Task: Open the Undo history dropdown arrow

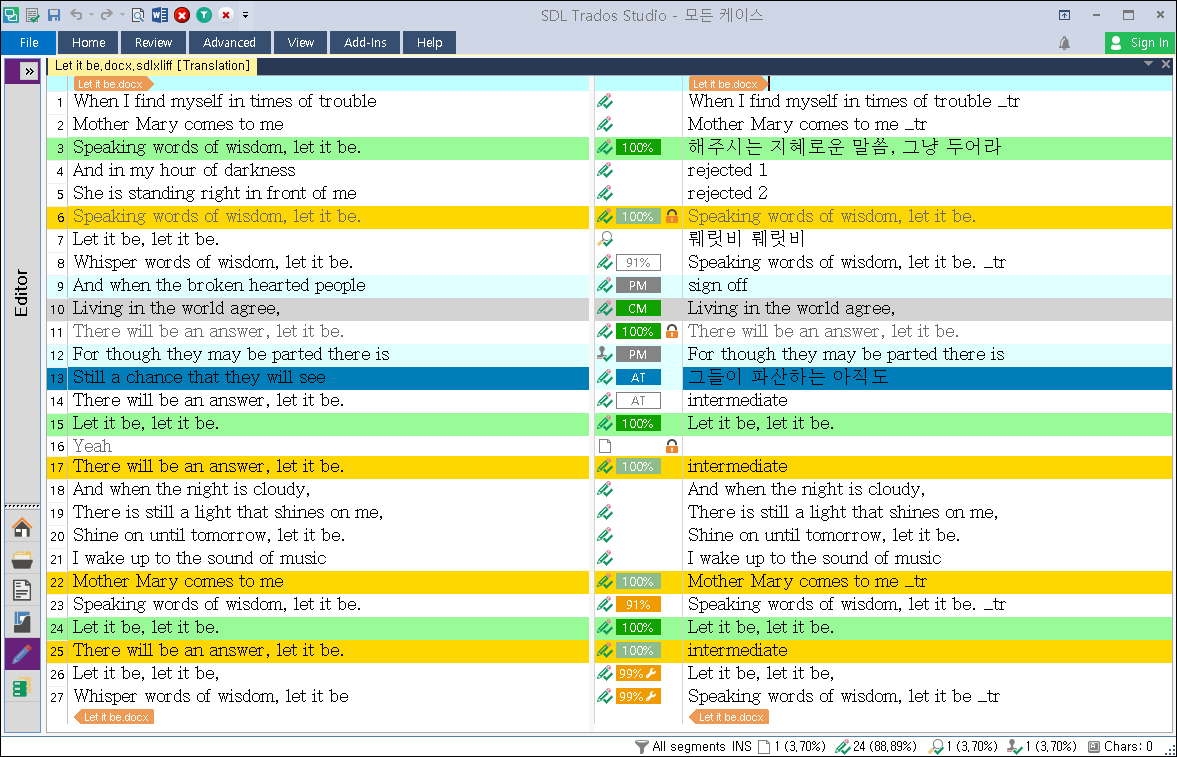Action: pos(91,14)
